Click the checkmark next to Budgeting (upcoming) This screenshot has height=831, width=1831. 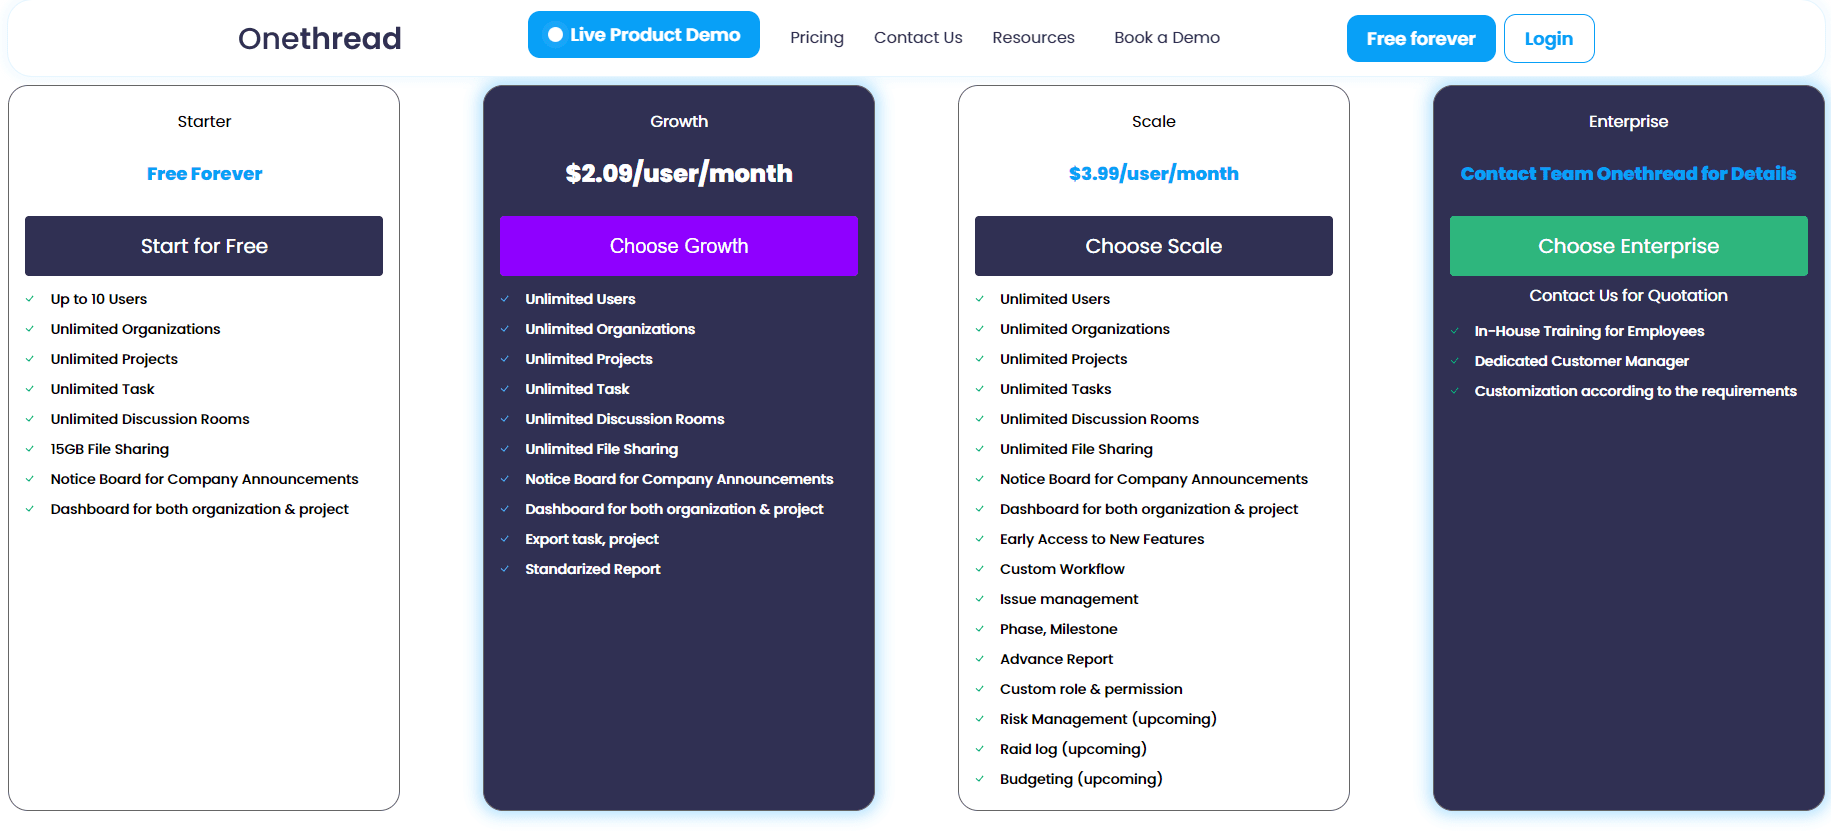pyautogui.click(x=979, y=779)
